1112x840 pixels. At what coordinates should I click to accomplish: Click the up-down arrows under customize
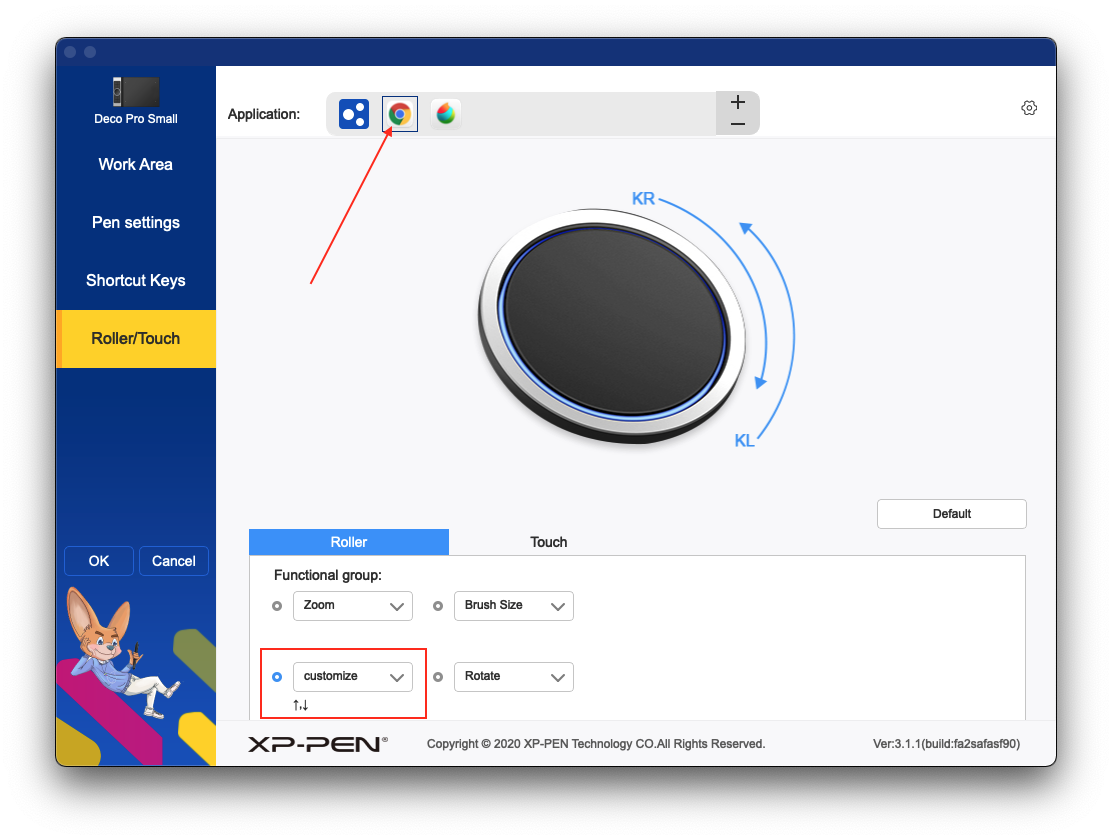pyautogui.click(x=301, y=705)
